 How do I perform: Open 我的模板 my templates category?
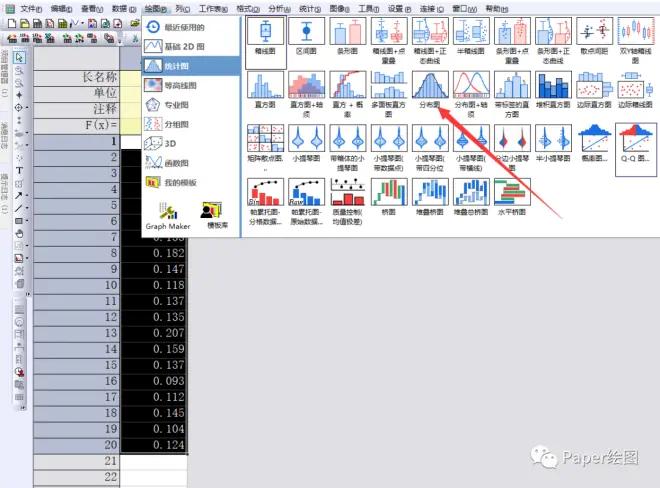click(x=192, y=182)
